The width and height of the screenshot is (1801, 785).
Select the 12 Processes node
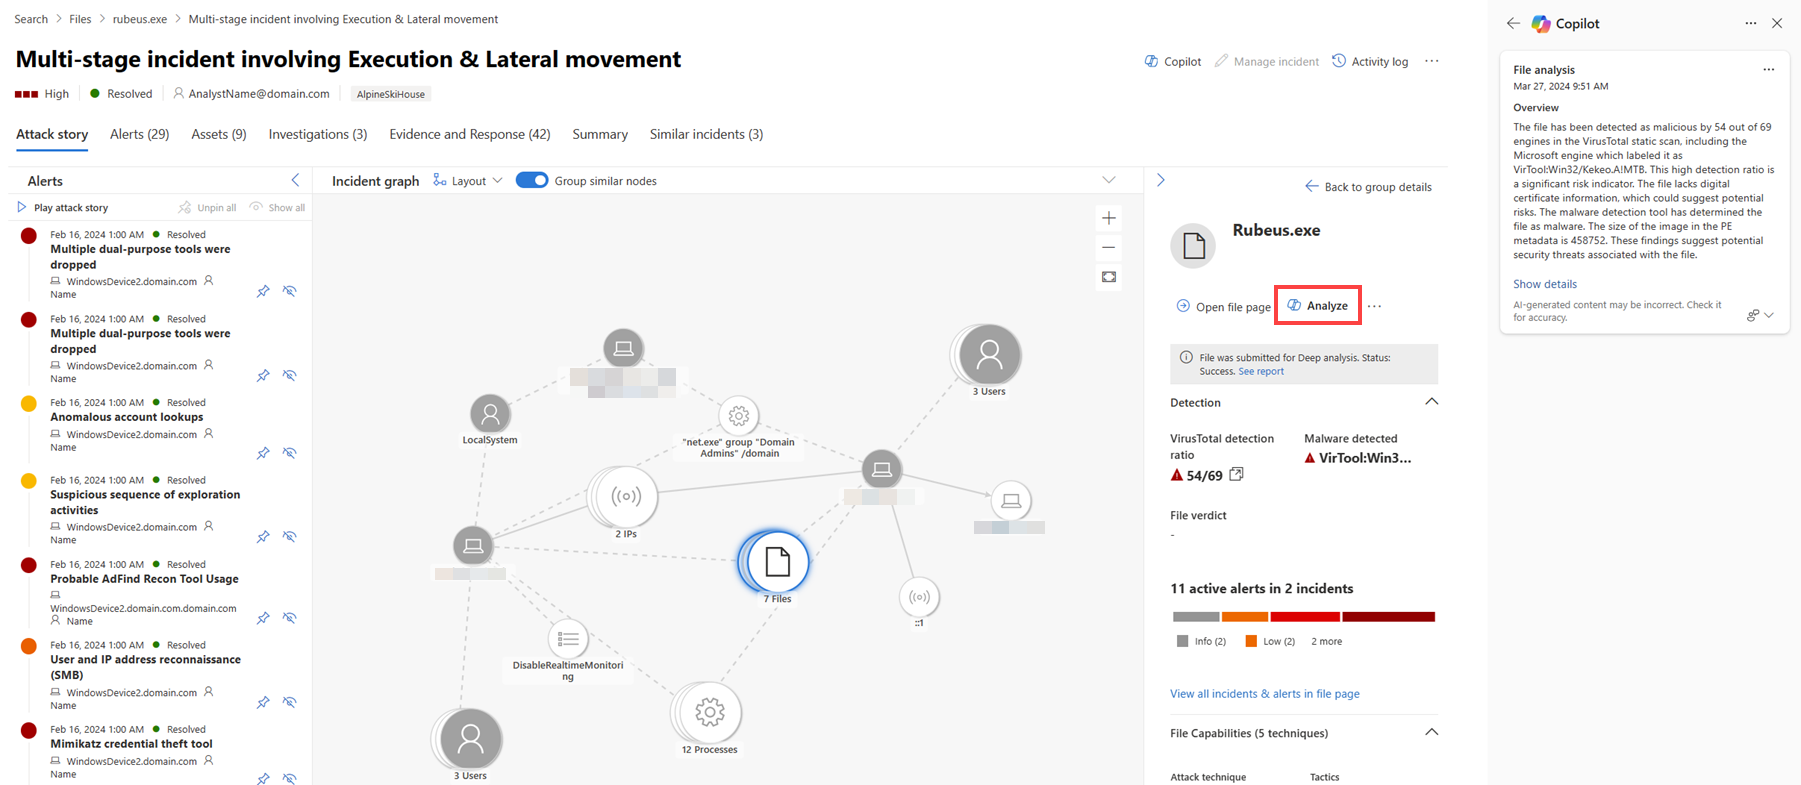tap(709, 713)
